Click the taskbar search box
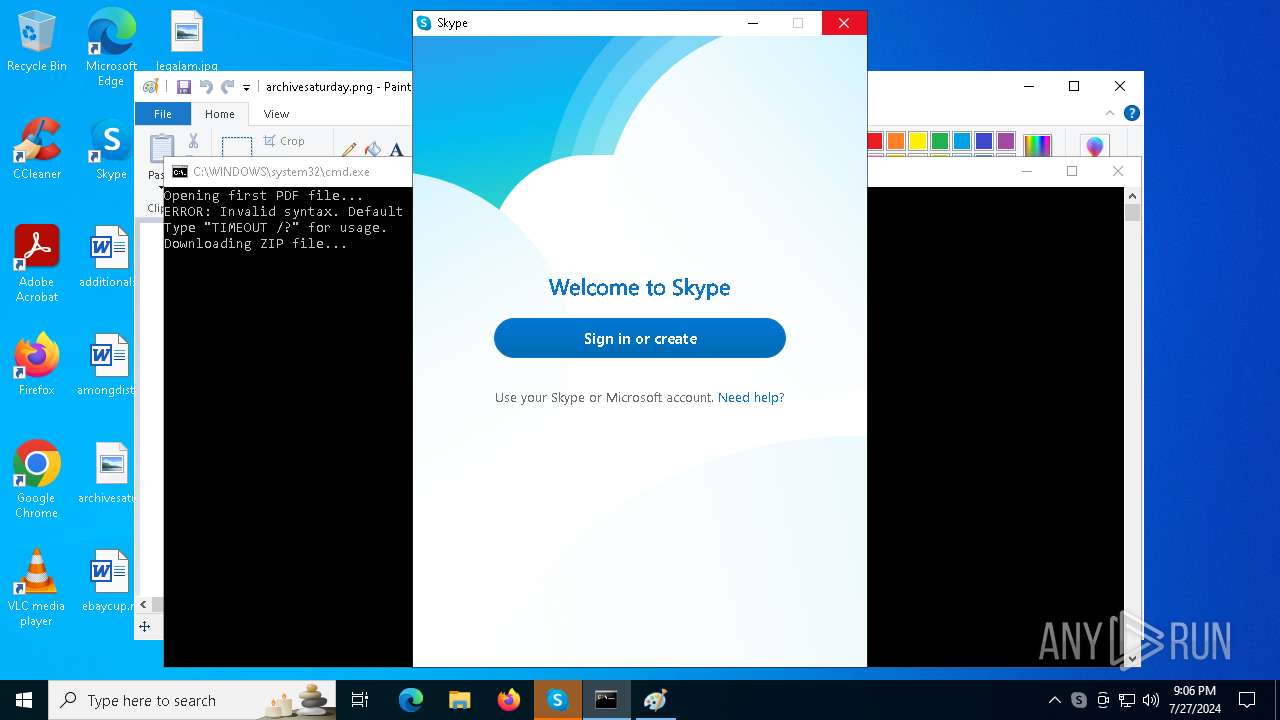 point(194,700)
